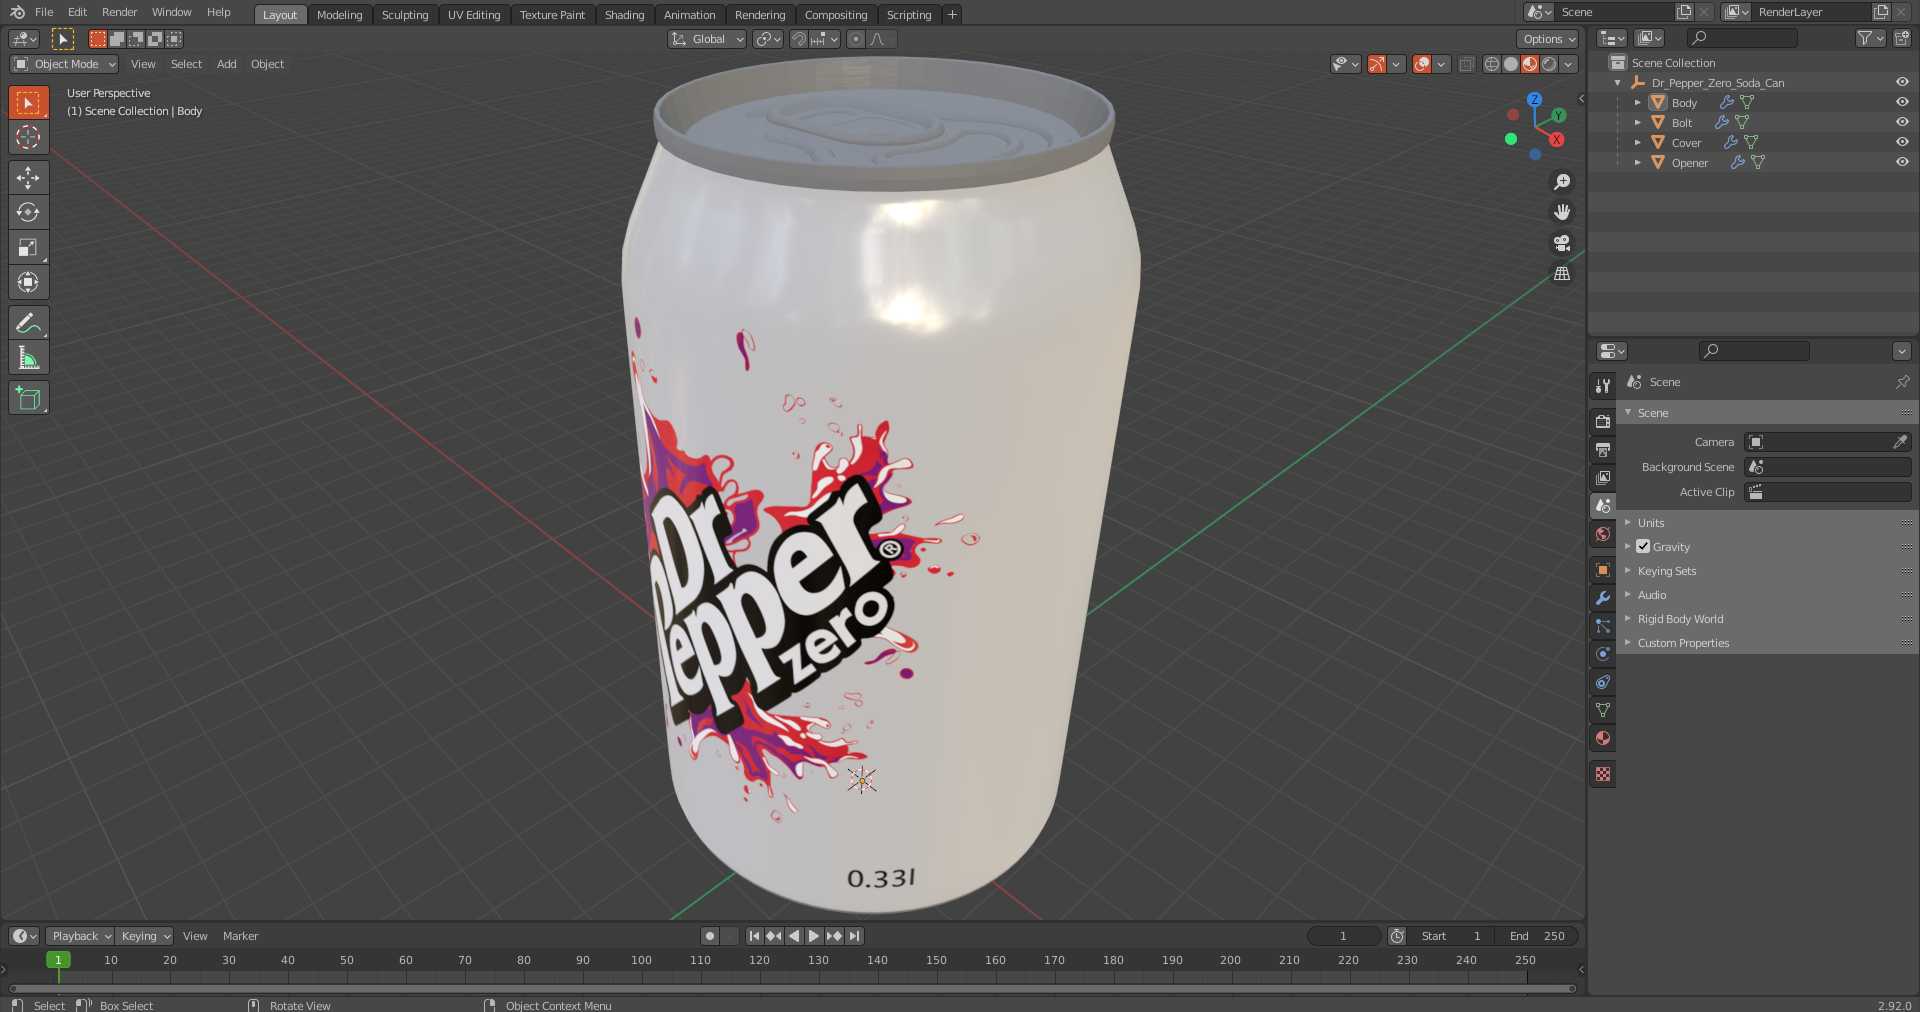Open Particle properties tab
The width and height of the screenshot is (1920, 1012).
click(x=1603, y=626)
